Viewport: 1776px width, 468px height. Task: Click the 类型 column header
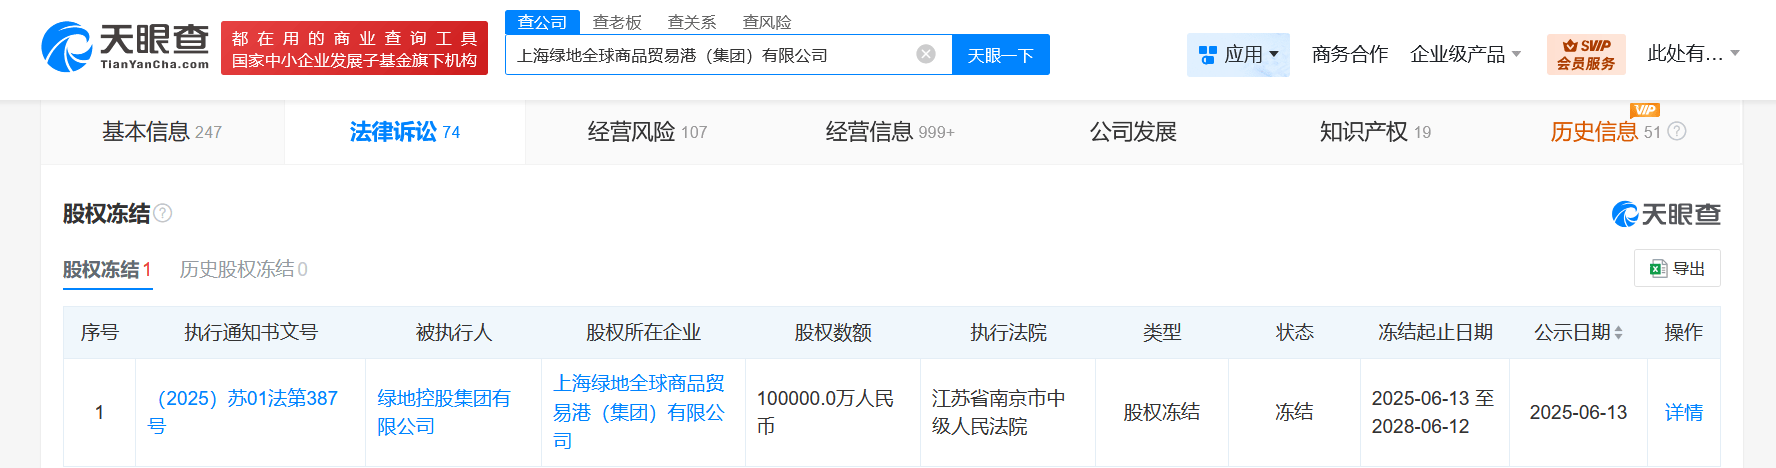point(1162,332)
